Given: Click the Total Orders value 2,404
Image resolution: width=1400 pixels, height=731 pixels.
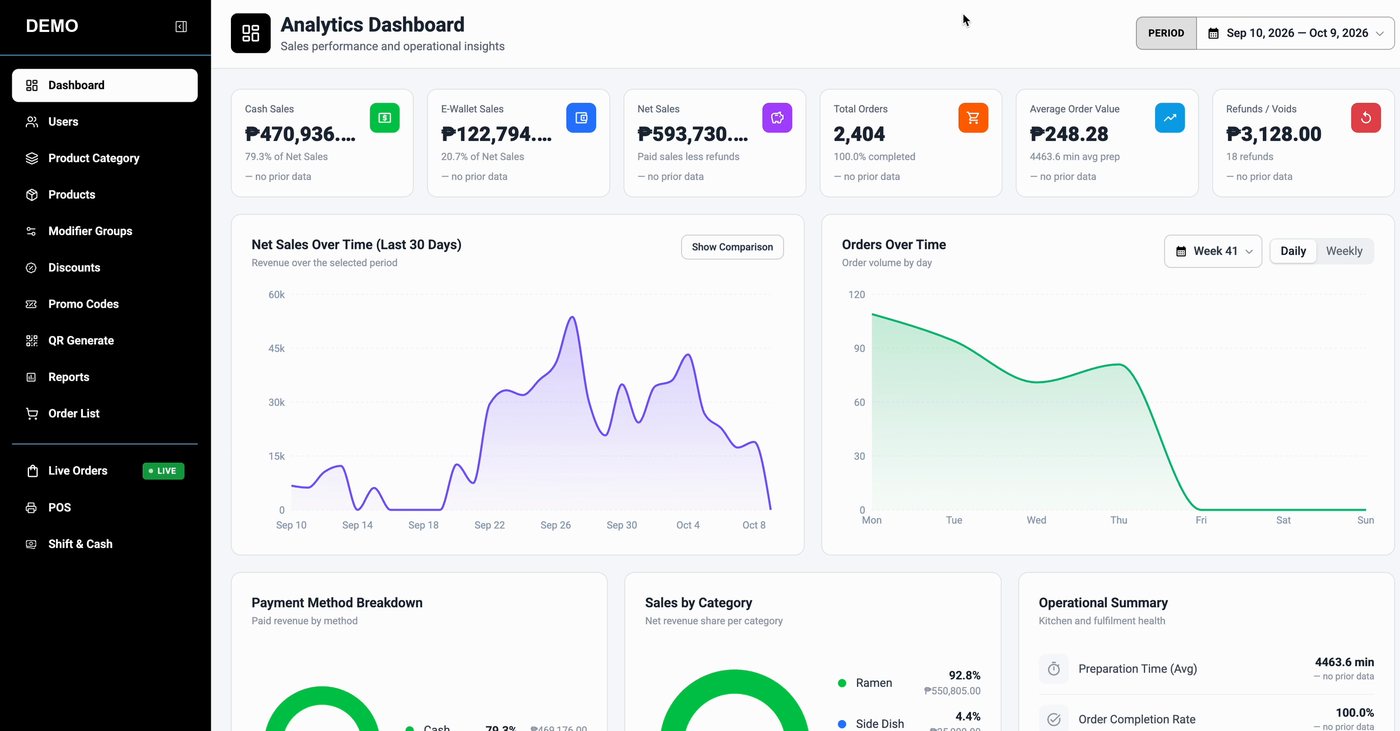Looking at the screenshot, I should click(860, 134).
